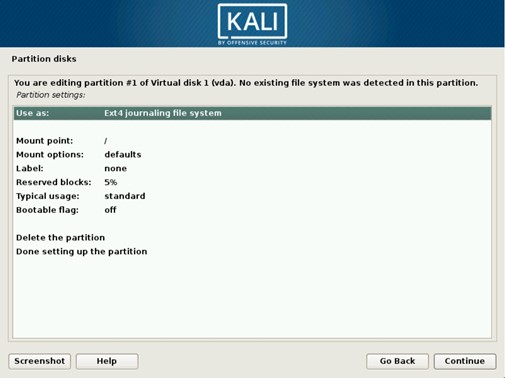Click the Go Back button
The height and width of the screenshot is (378, 505).
coord(397,361)
